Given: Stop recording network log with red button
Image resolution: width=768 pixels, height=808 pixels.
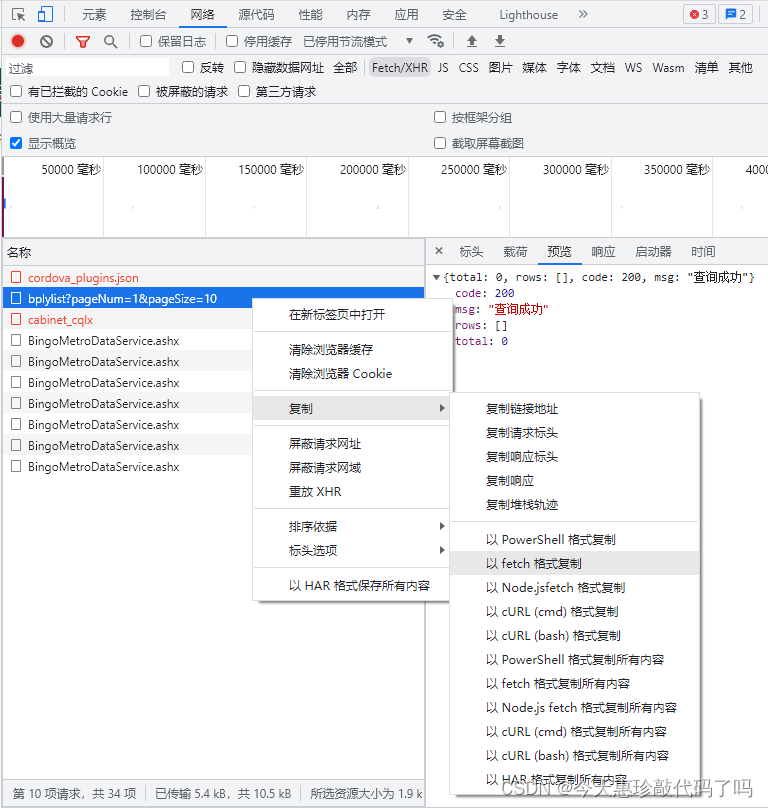Looking at the screenshot, I should [18, 41].
